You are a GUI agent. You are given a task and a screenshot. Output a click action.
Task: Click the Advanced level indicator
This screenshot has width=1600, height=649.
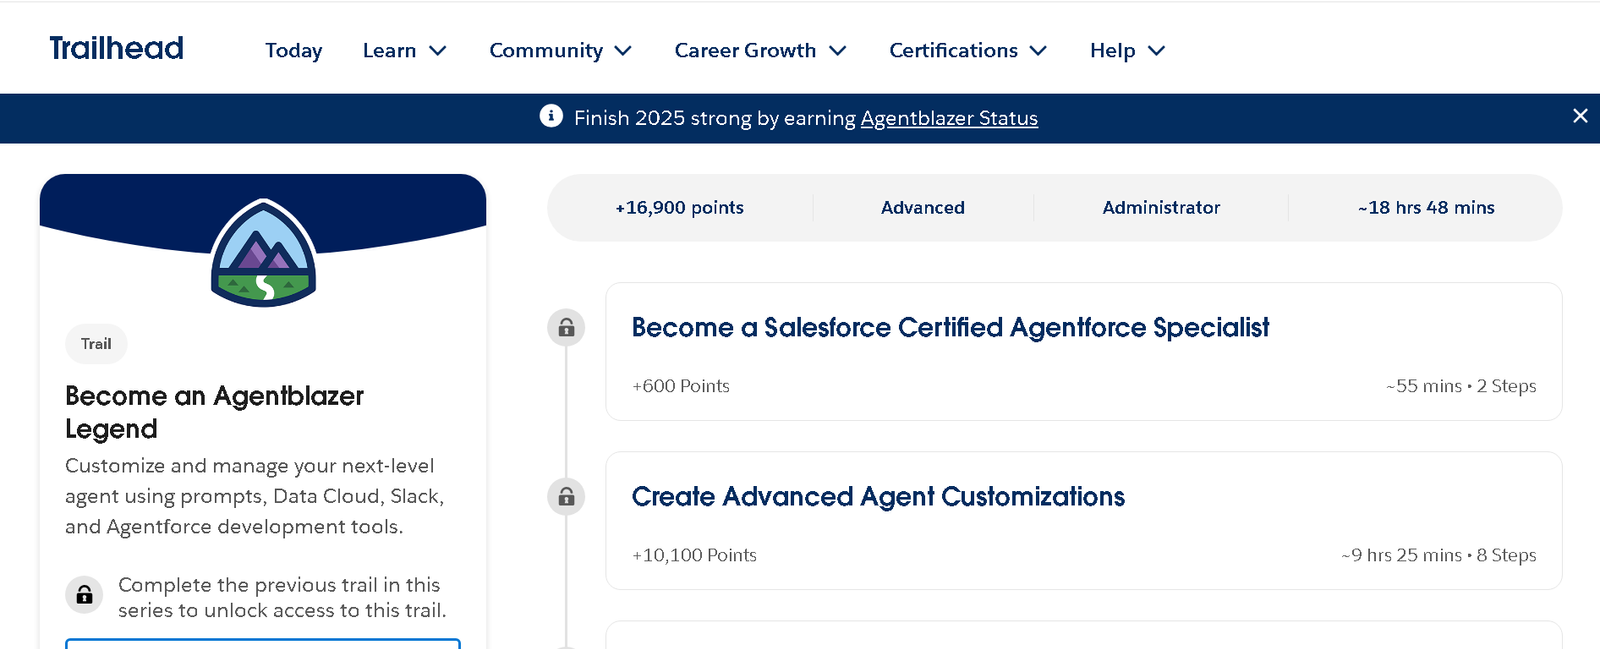point(922,208)
